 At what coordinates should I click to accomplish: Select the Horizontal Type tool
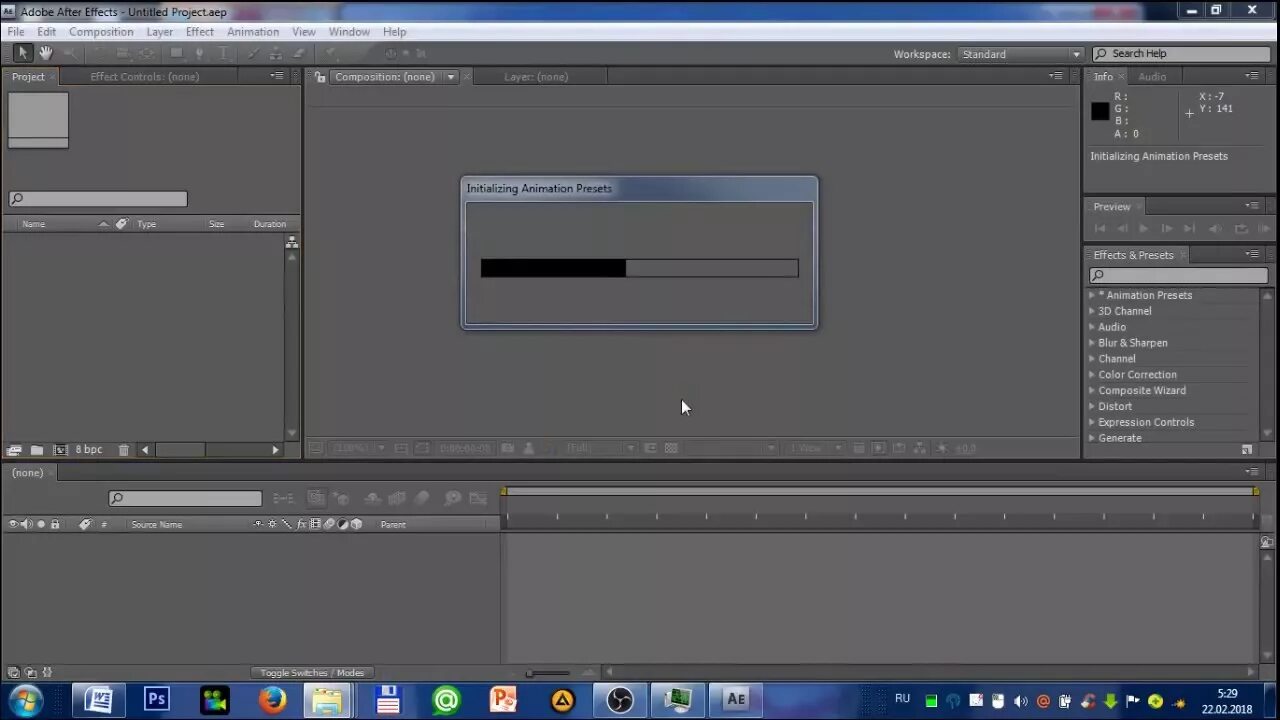[x=224, y=53]
